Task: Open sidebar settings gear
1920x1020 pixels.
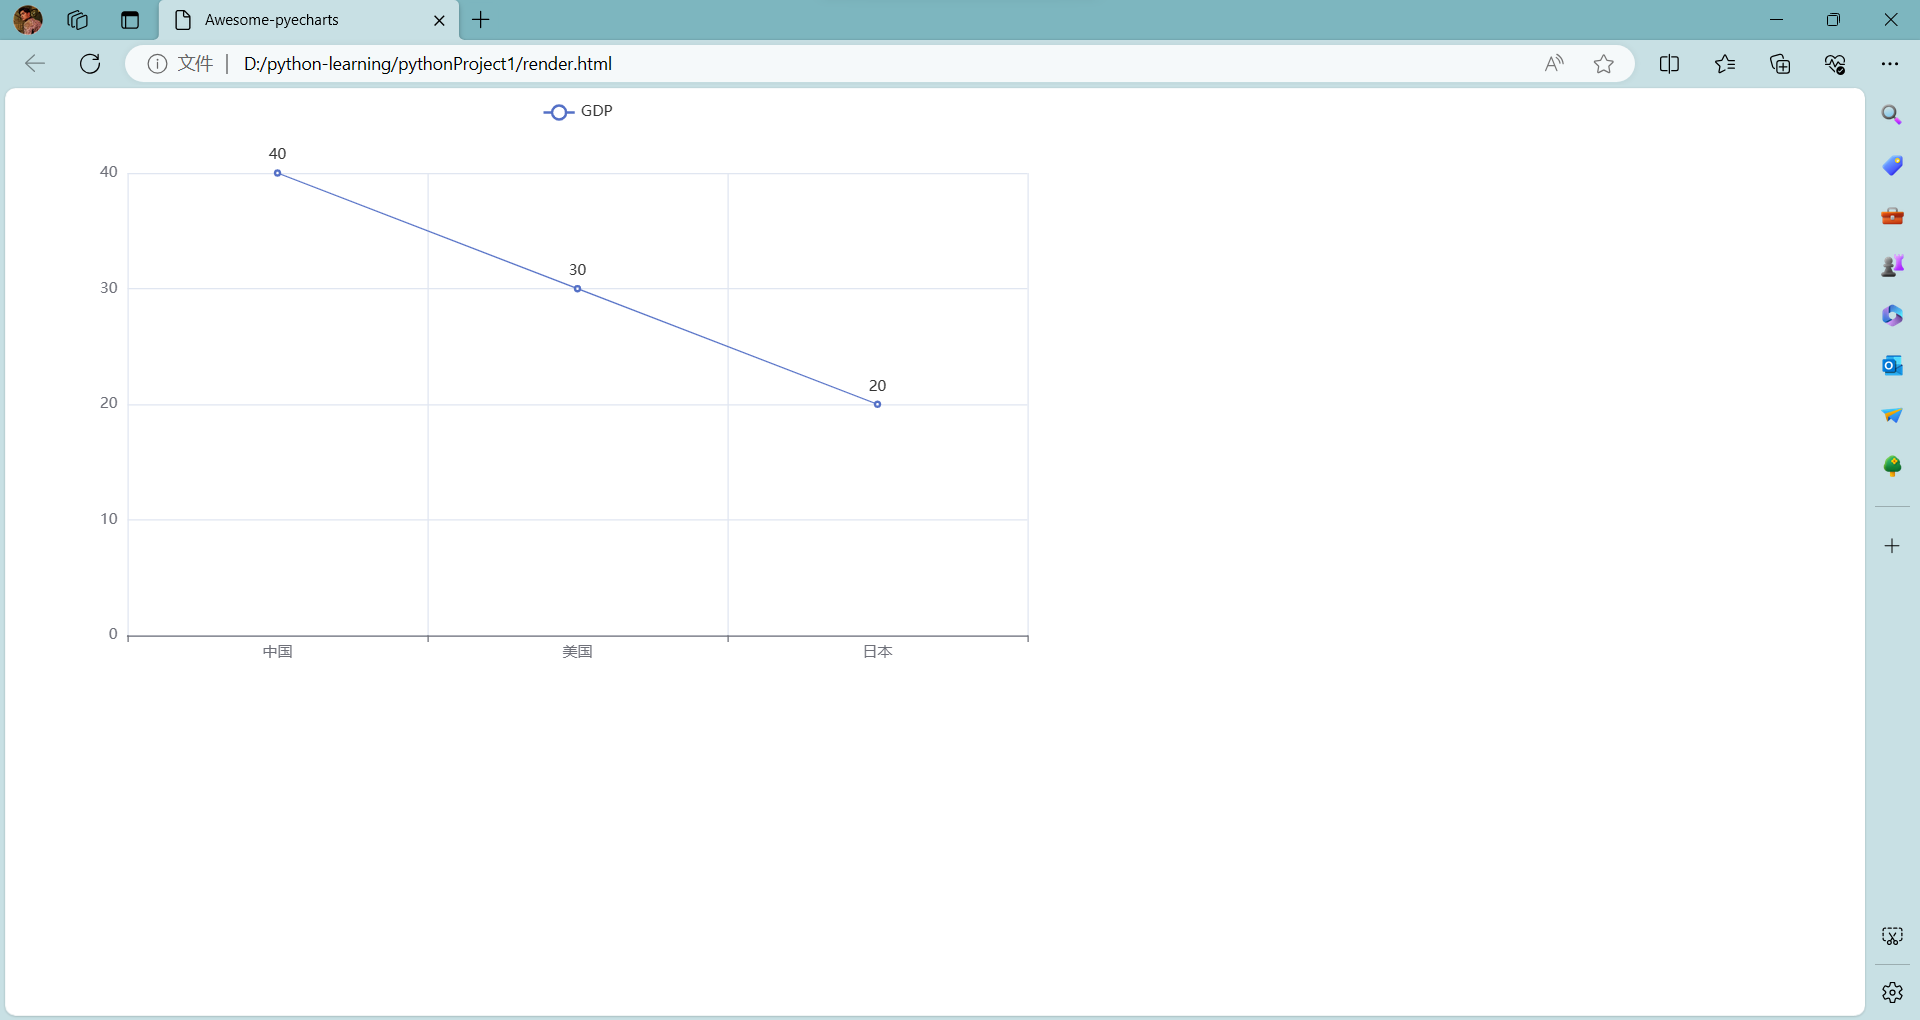Action: tap(1892, 992)
